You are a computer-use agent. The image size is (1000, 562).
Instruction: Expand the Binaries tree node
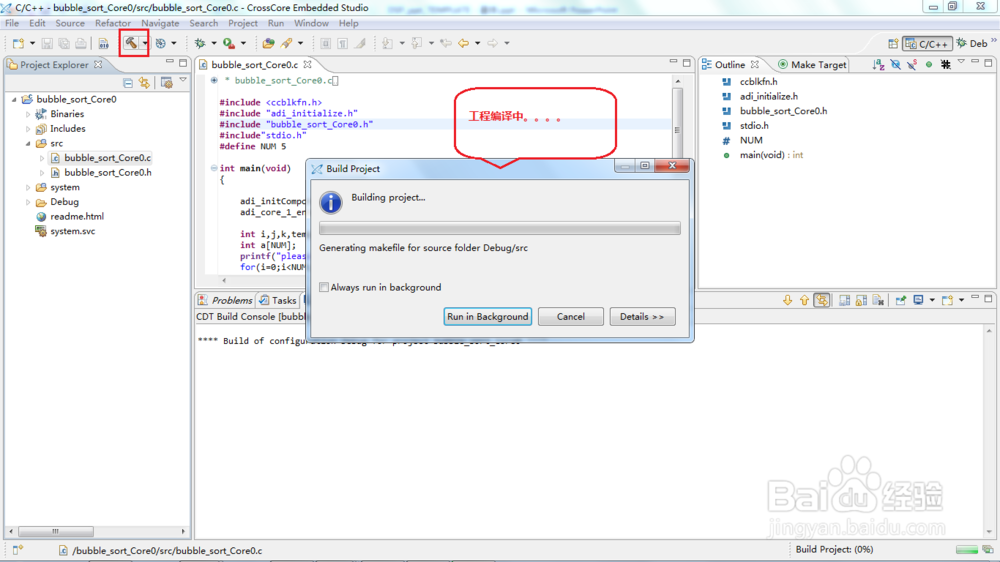28,114
